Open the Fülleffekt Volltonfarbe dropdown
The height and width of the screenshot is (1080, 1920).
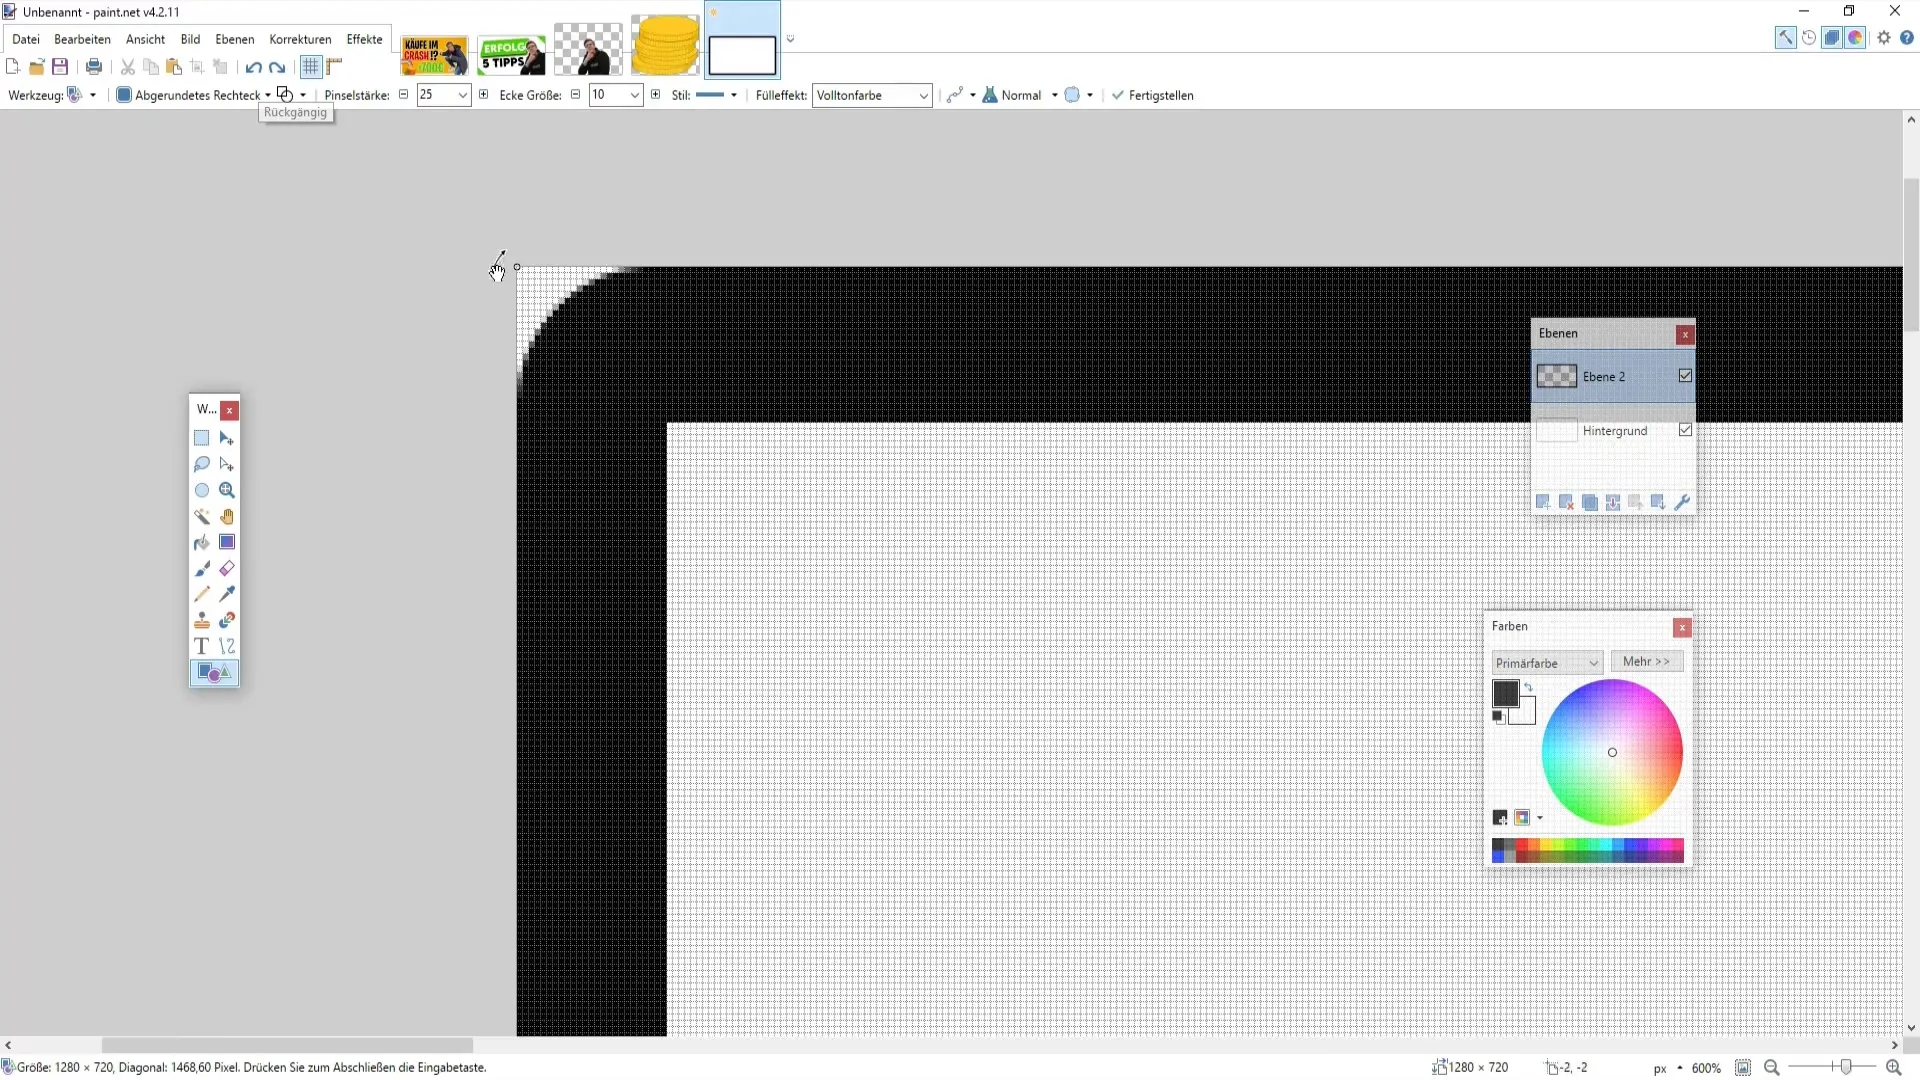click(872, 95)
